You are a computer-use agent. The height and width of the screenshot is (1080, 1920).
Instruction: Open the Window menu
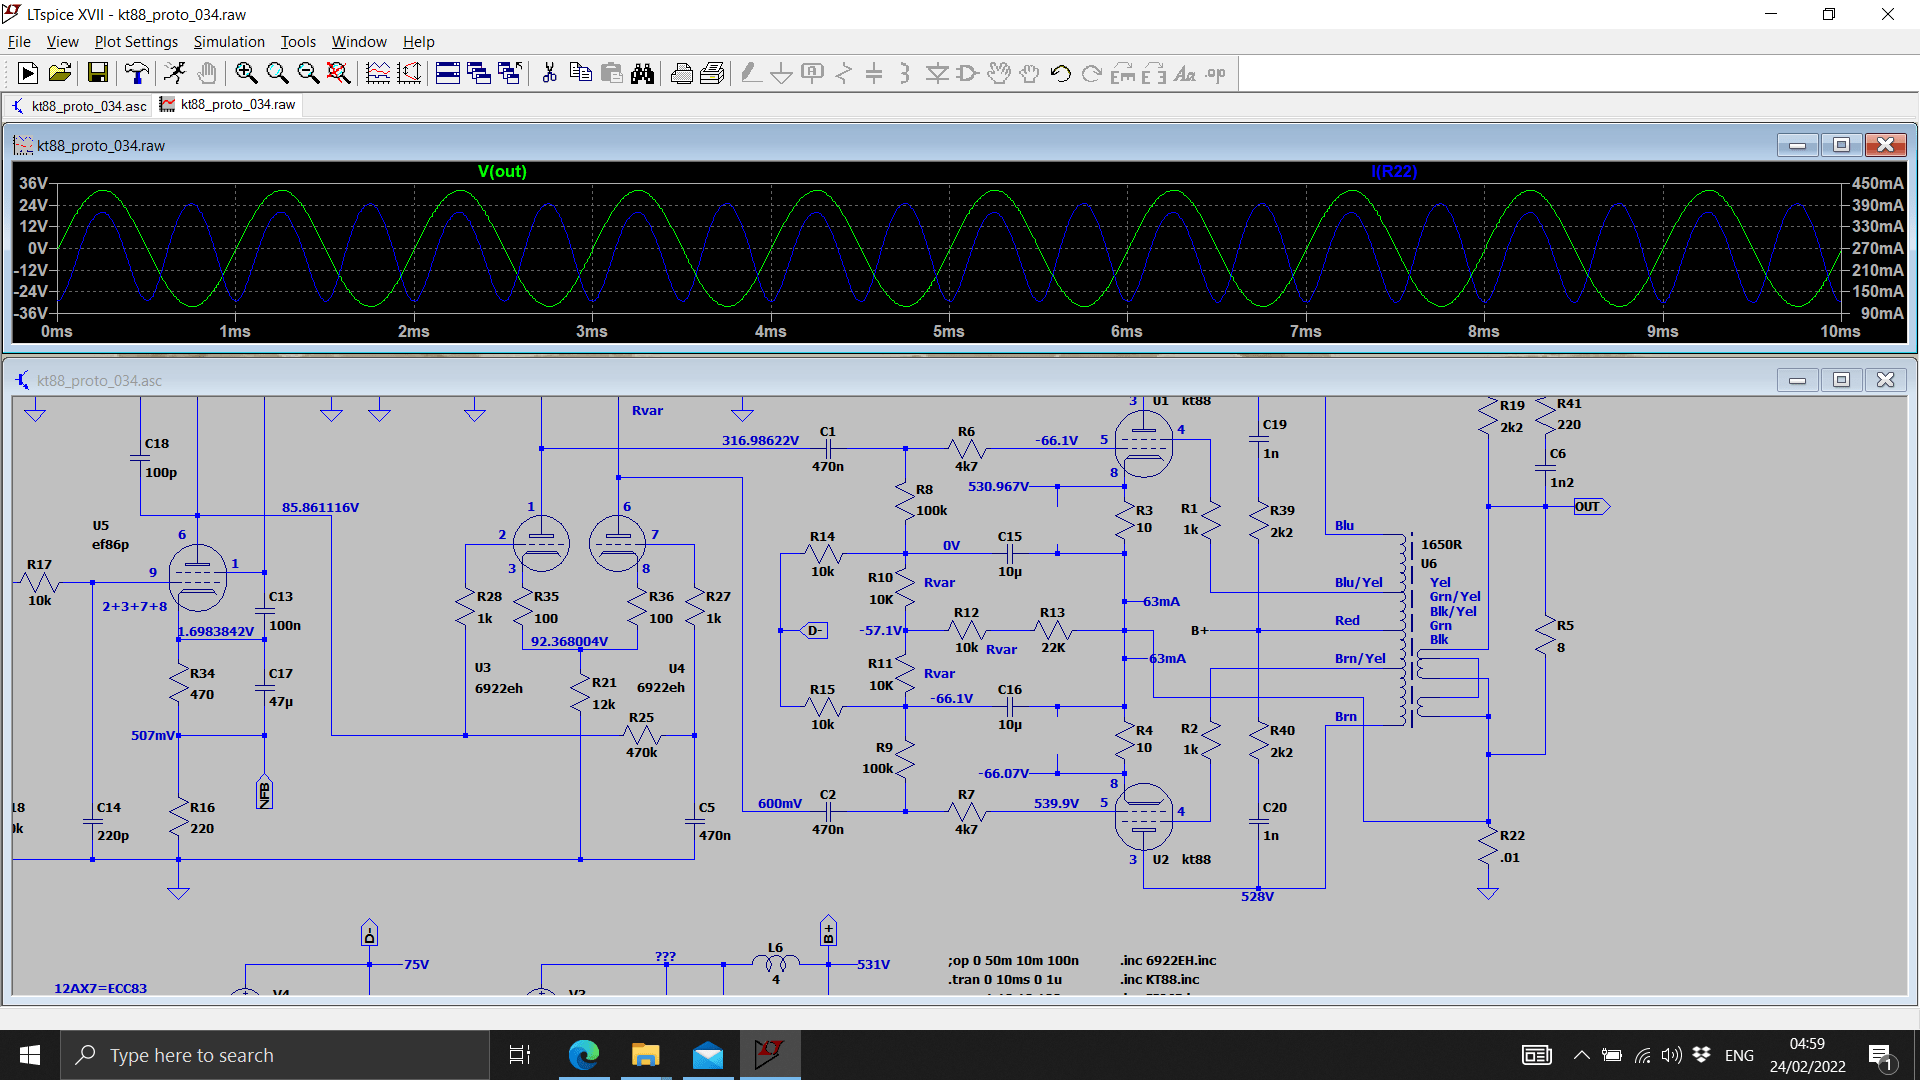(x=359, y=42)
